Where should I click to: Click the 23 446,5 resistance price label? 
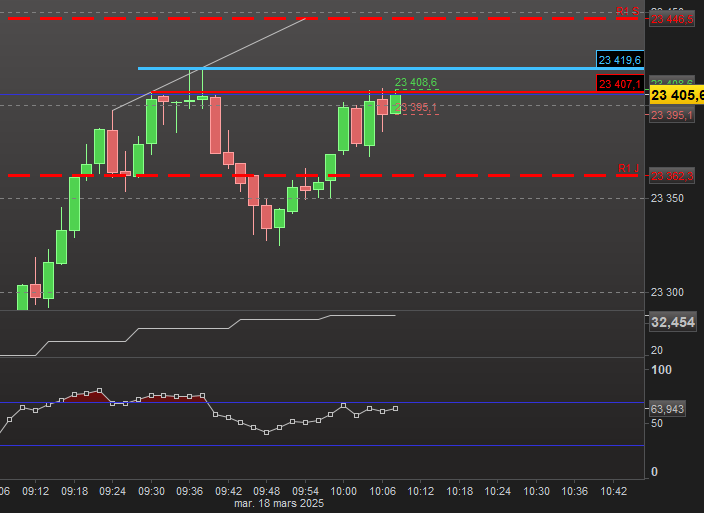(672, 19)
